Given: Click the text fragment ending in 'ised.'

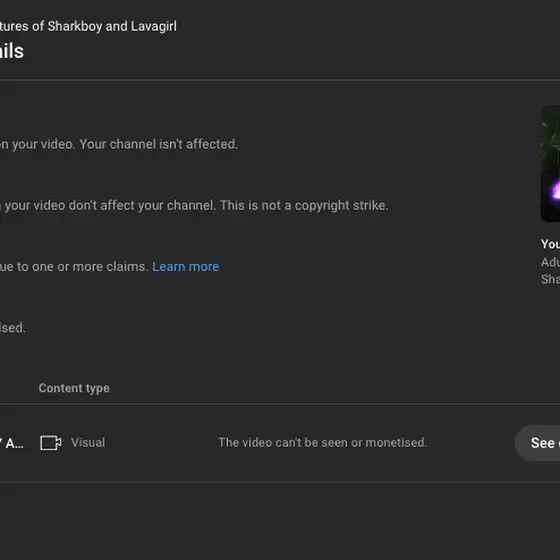Looking at the screenshot, I should pyautogui.click(x=13, y=328).
